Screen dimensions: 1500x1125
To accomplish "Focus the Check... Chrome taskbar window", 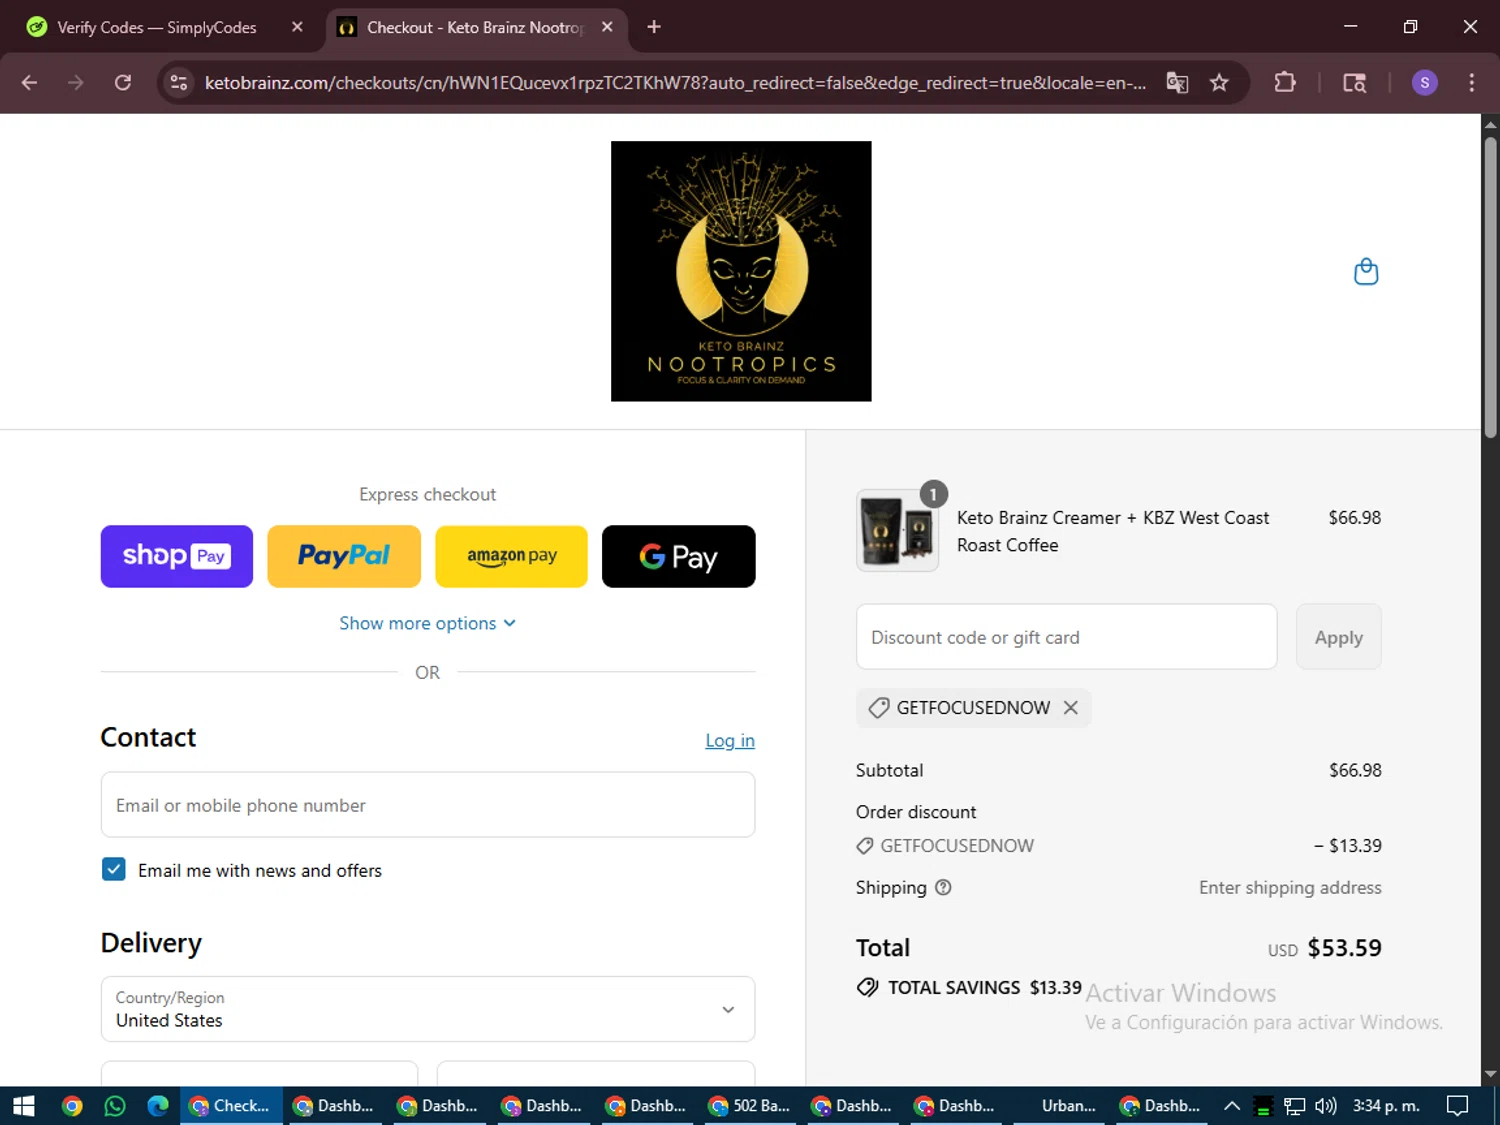I will [x=230, y=1106].
